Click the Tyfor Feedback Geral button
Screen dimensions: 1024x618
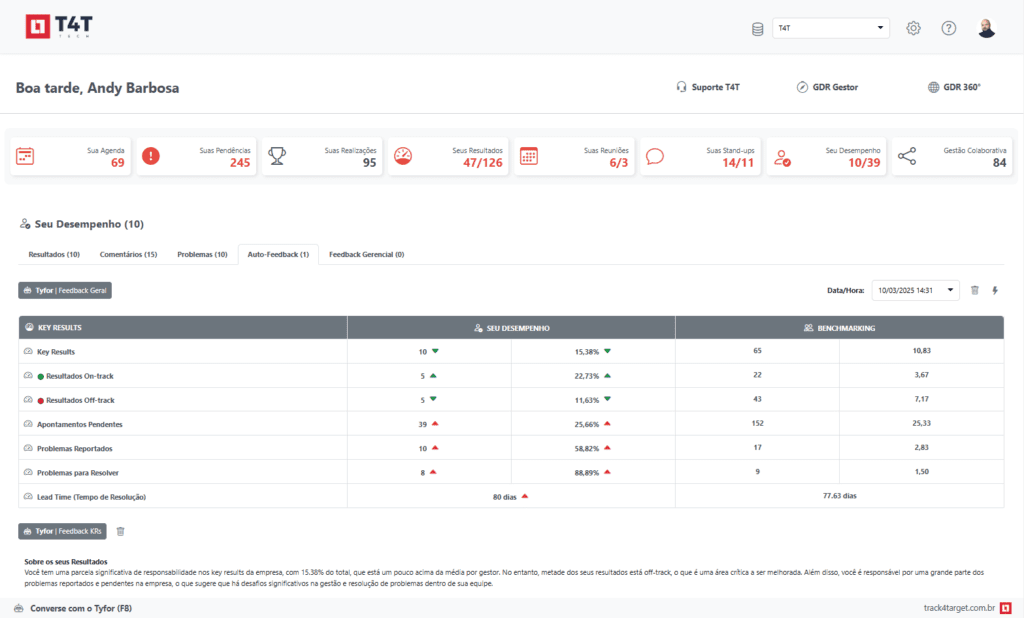coord(65,290)
